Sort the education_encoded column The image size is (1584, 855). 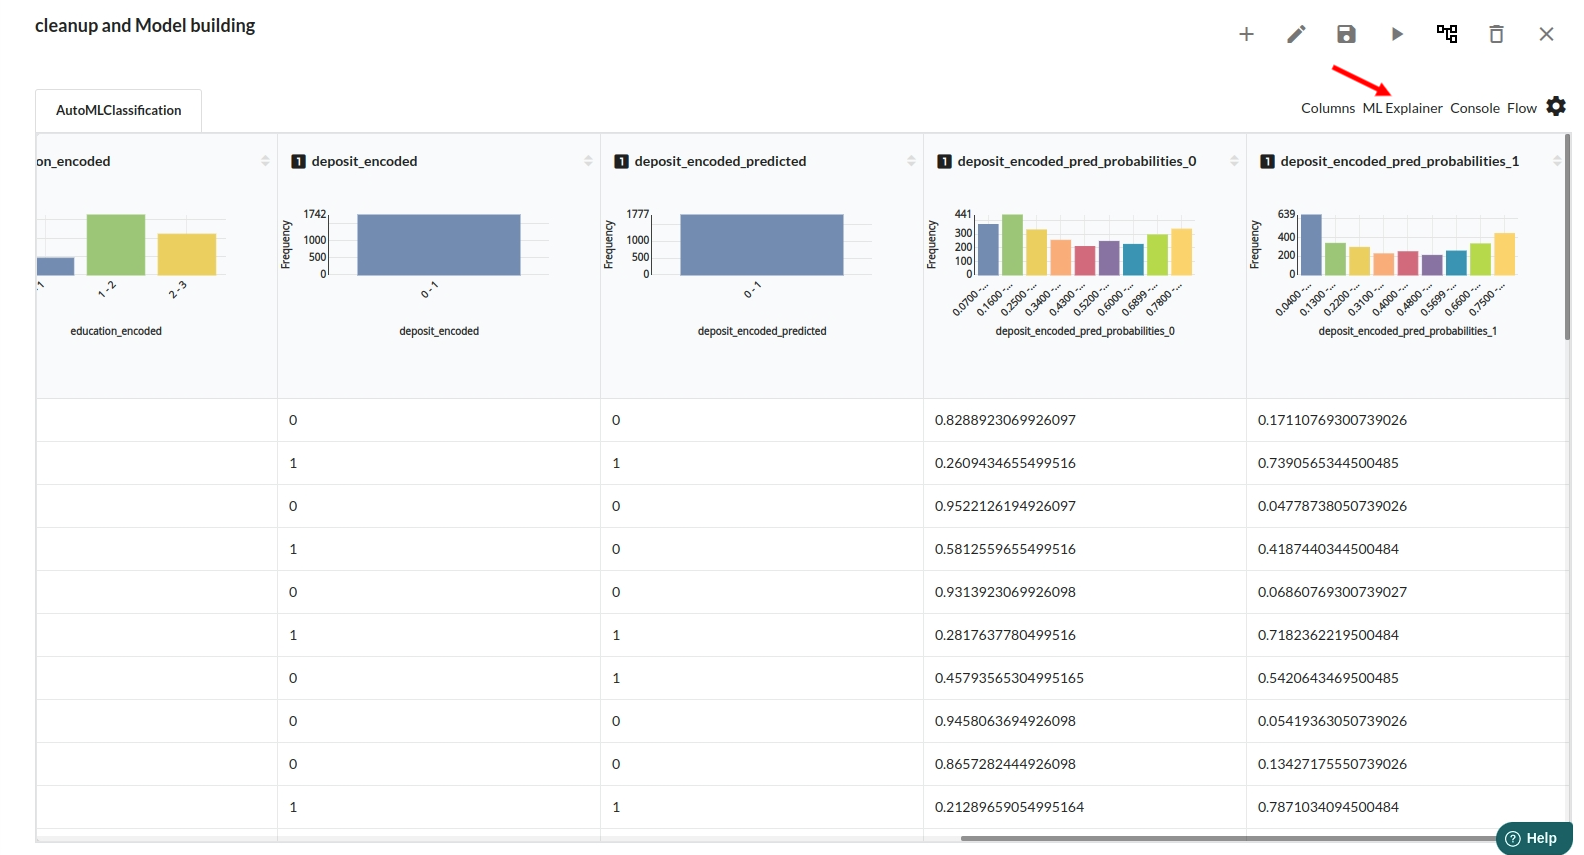pos(265,161)
